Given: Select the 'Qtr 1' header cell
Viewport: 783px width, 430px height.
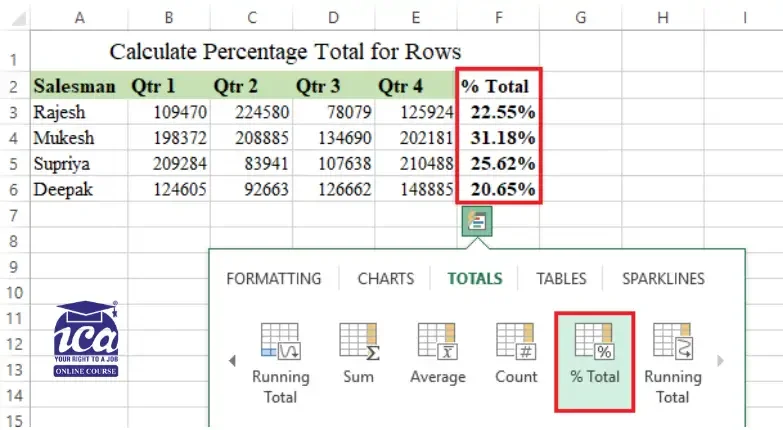Looking at the screenshot, I should [x=169, y=86].
